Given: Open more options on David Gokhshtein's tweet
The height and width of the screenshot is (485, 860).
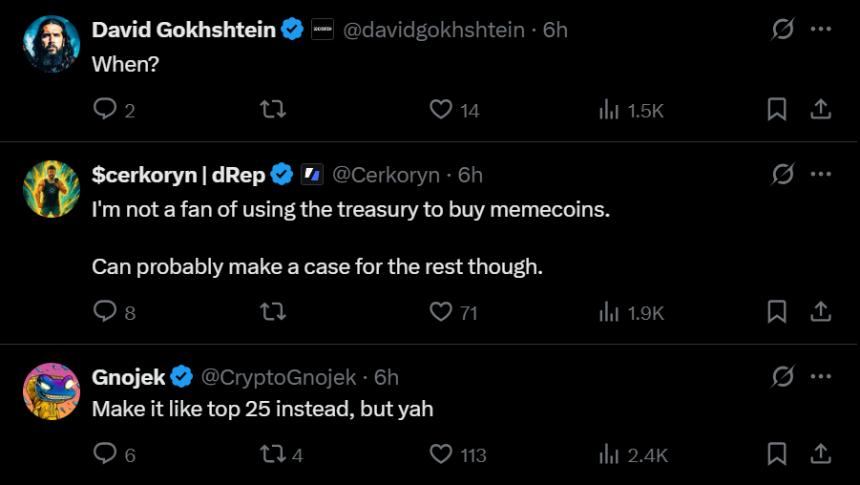Looking at the screenshot, I should click(x=821, y=30).
